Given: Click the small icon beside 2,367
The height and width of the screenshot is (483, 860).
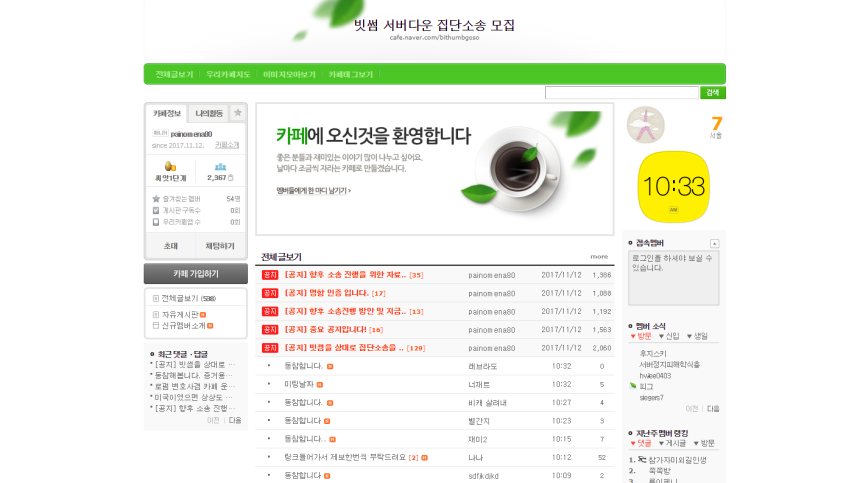Looking at the screenshot, I should click(231, 178).
